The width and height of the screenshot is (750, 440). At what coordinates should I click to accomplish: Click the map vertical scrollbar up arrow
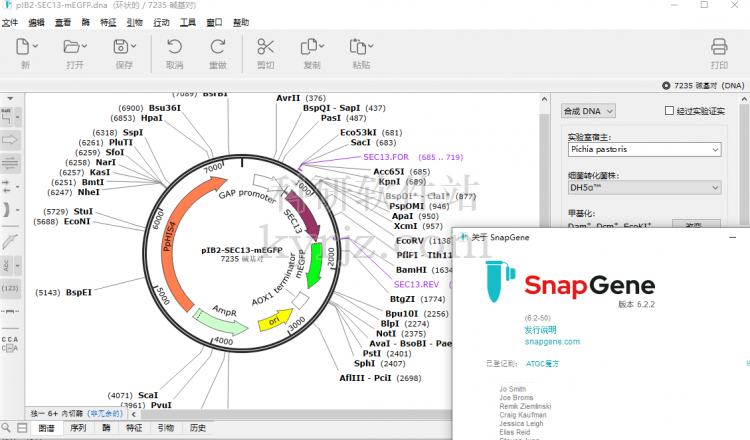[544, 99]
